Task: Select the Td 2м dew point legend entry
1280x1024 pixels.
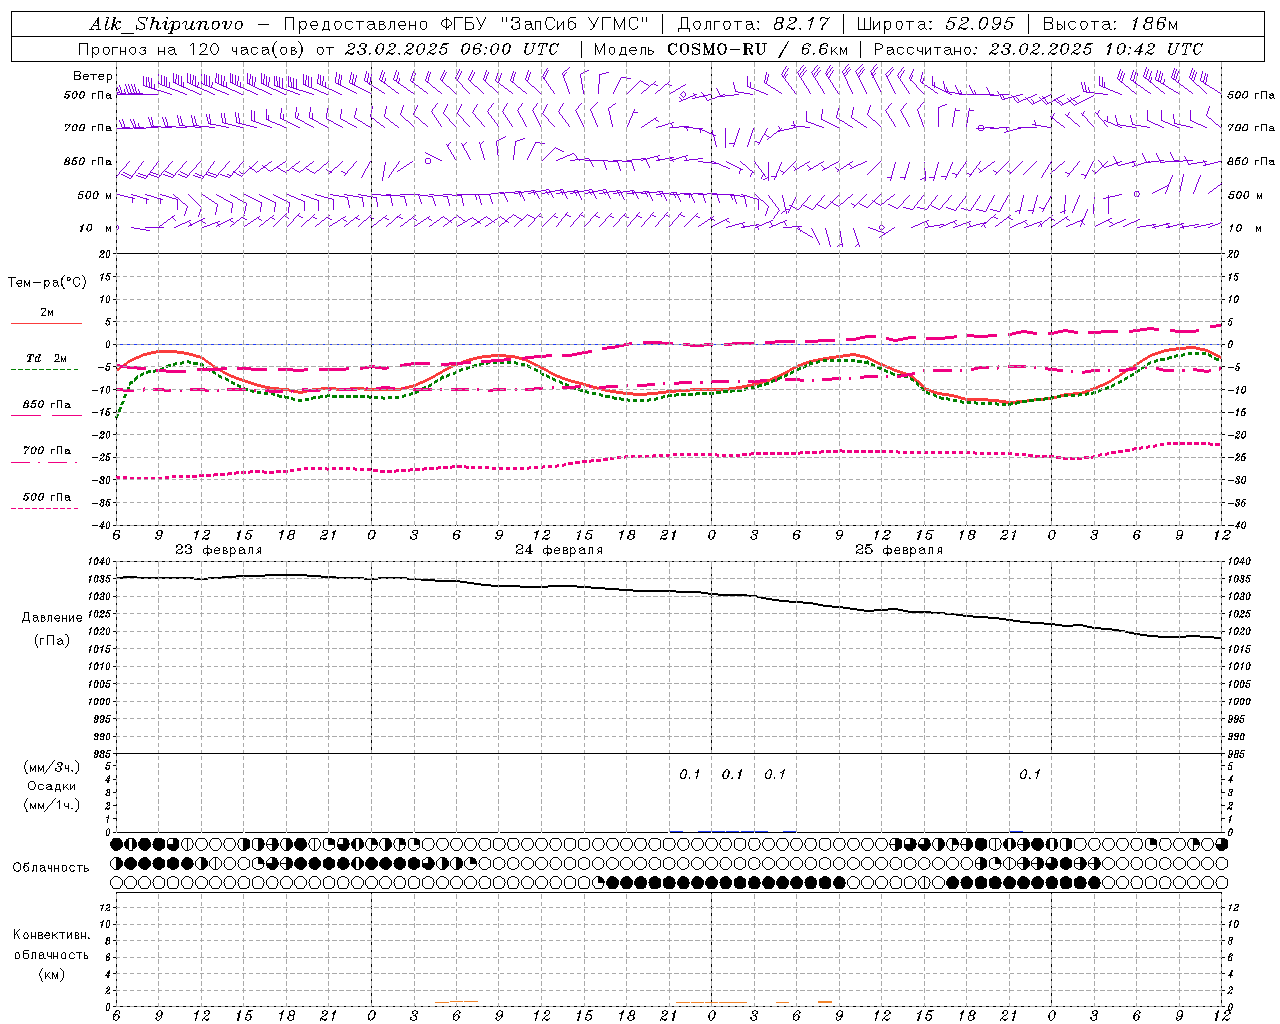Action: tap(46, 358)
